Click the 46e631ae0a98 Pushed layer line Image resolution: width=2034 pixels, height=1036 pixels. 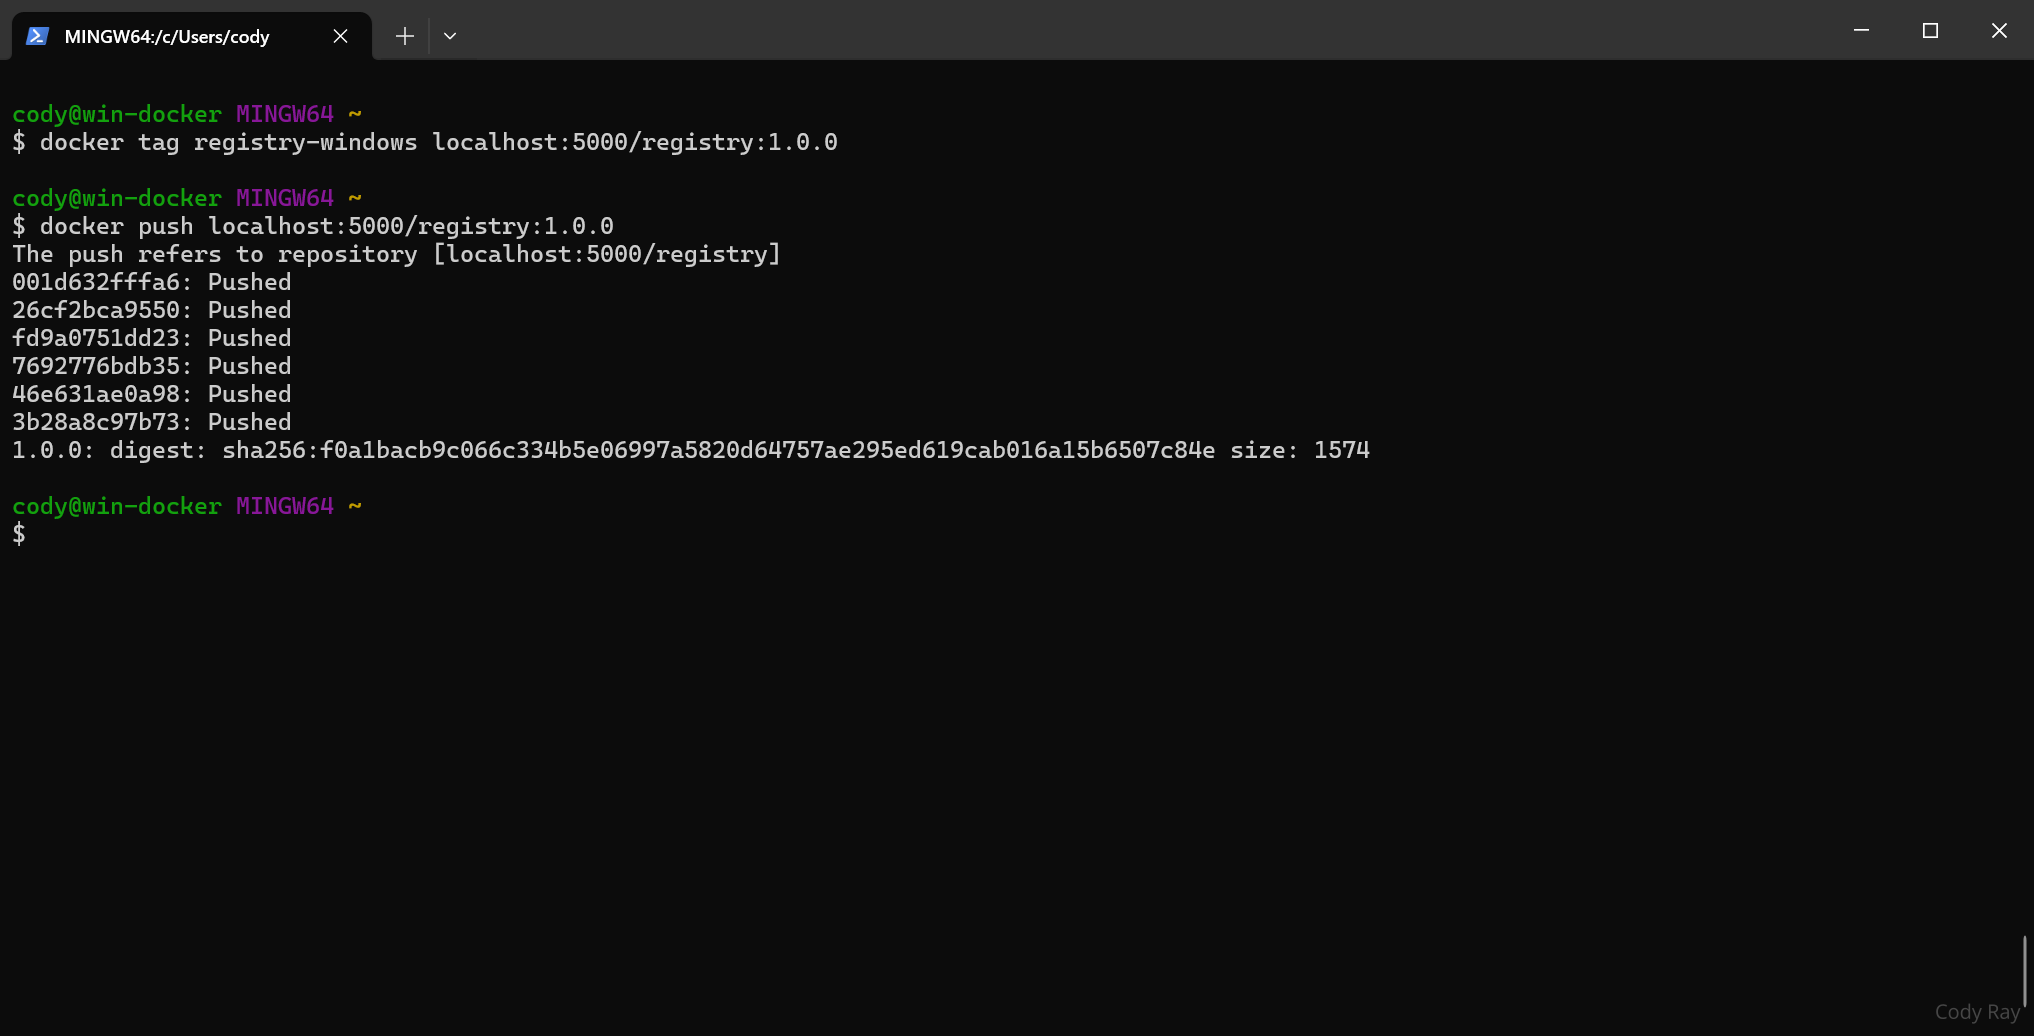click(x=152, y=394)
